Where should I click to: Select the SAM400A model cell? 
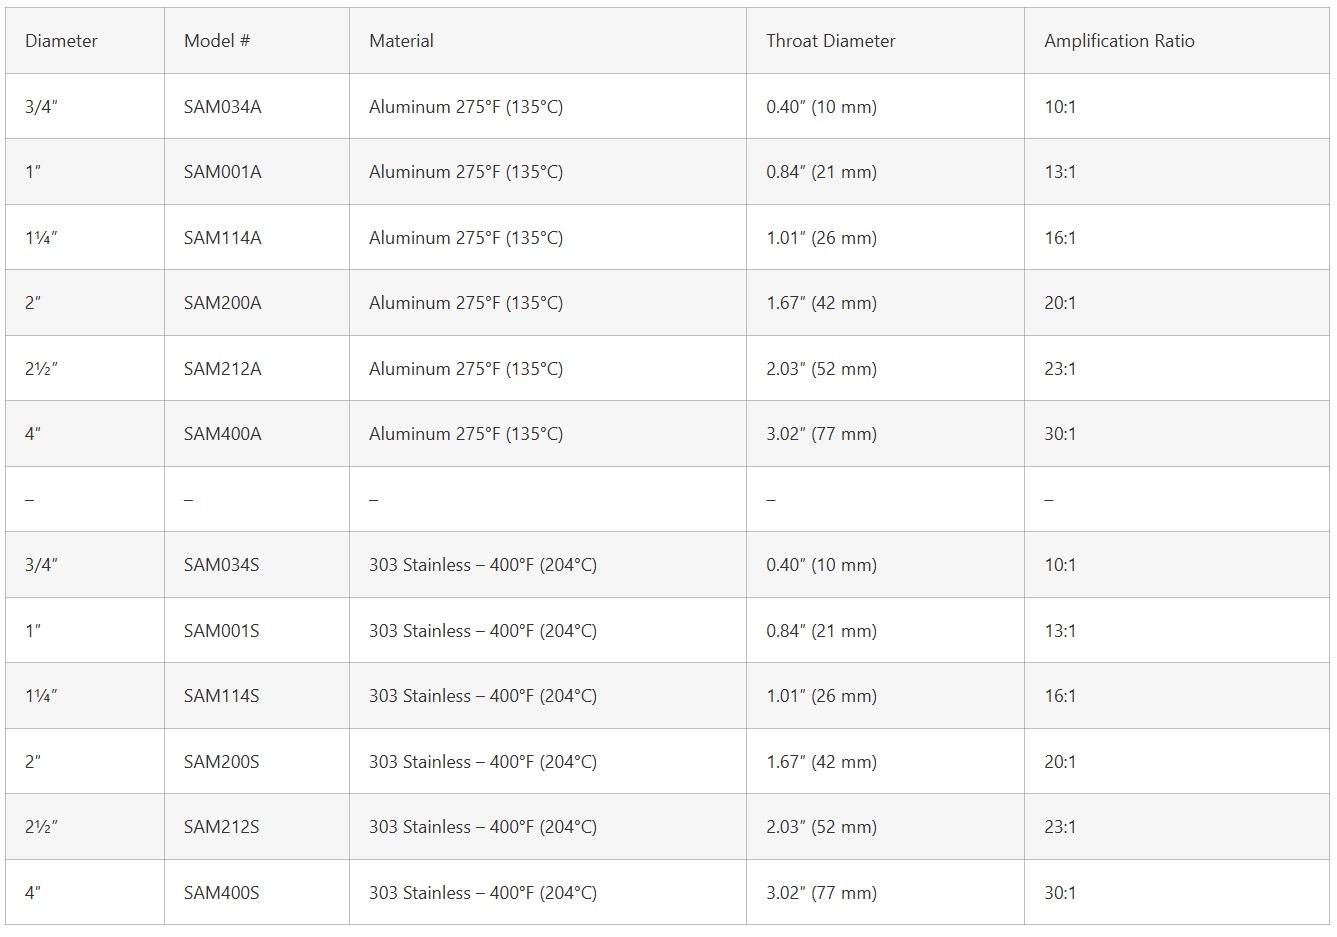click(222, 434)
